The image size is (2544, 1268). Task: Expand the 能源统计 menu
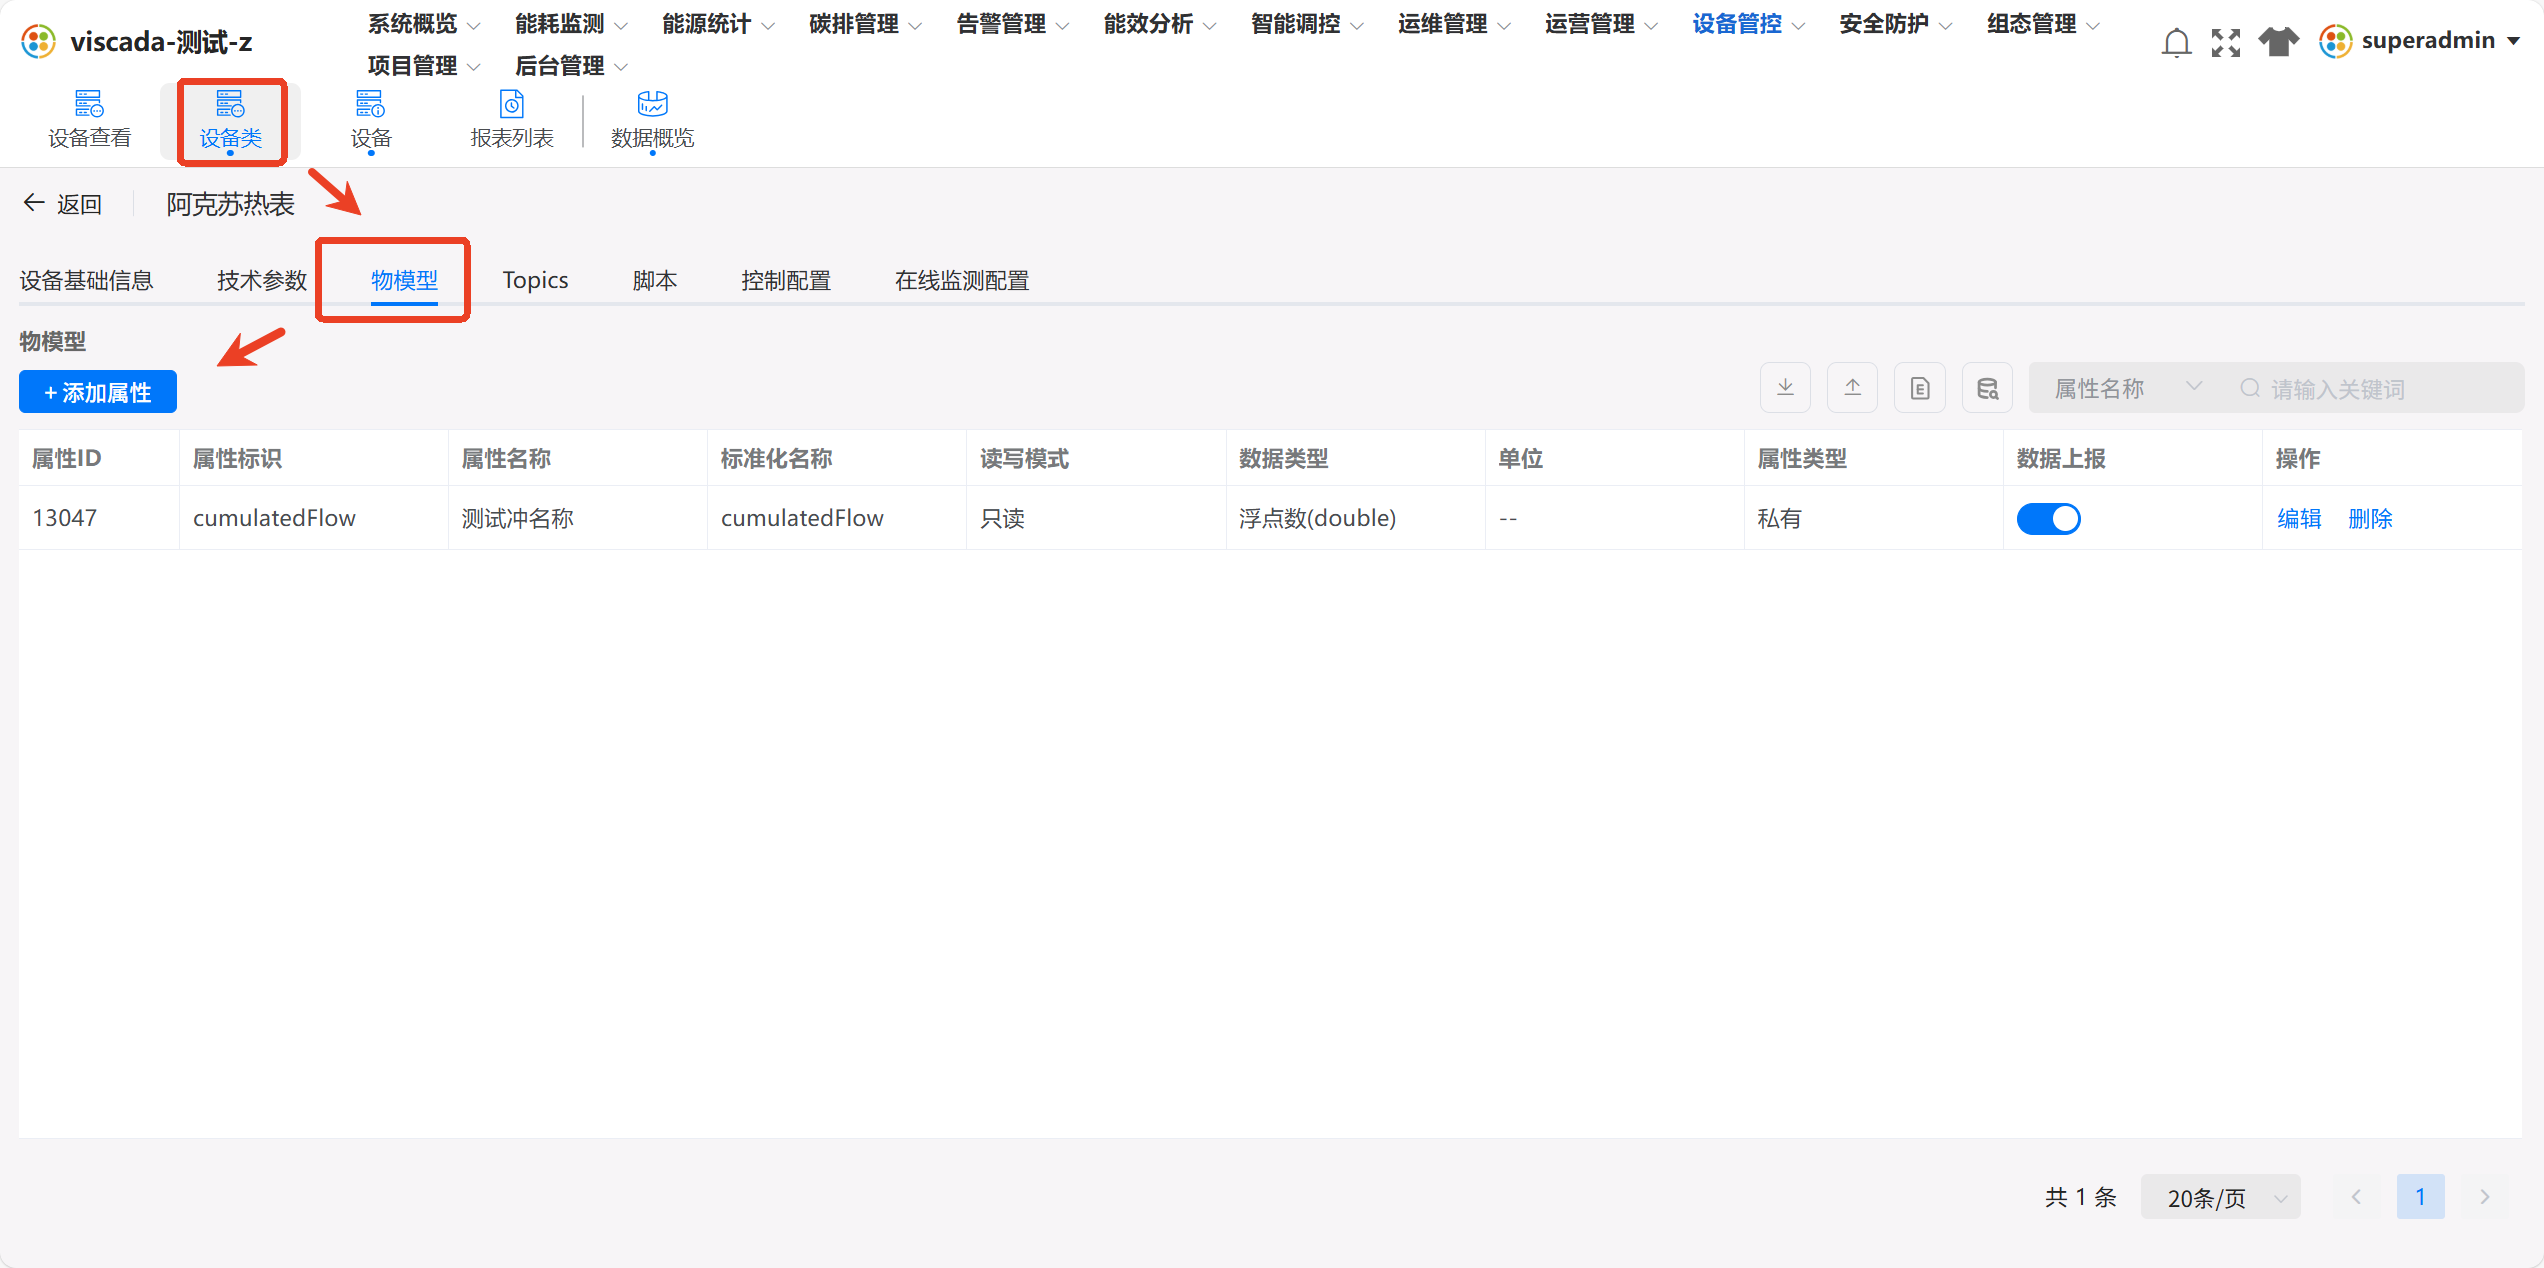[718, 24]
